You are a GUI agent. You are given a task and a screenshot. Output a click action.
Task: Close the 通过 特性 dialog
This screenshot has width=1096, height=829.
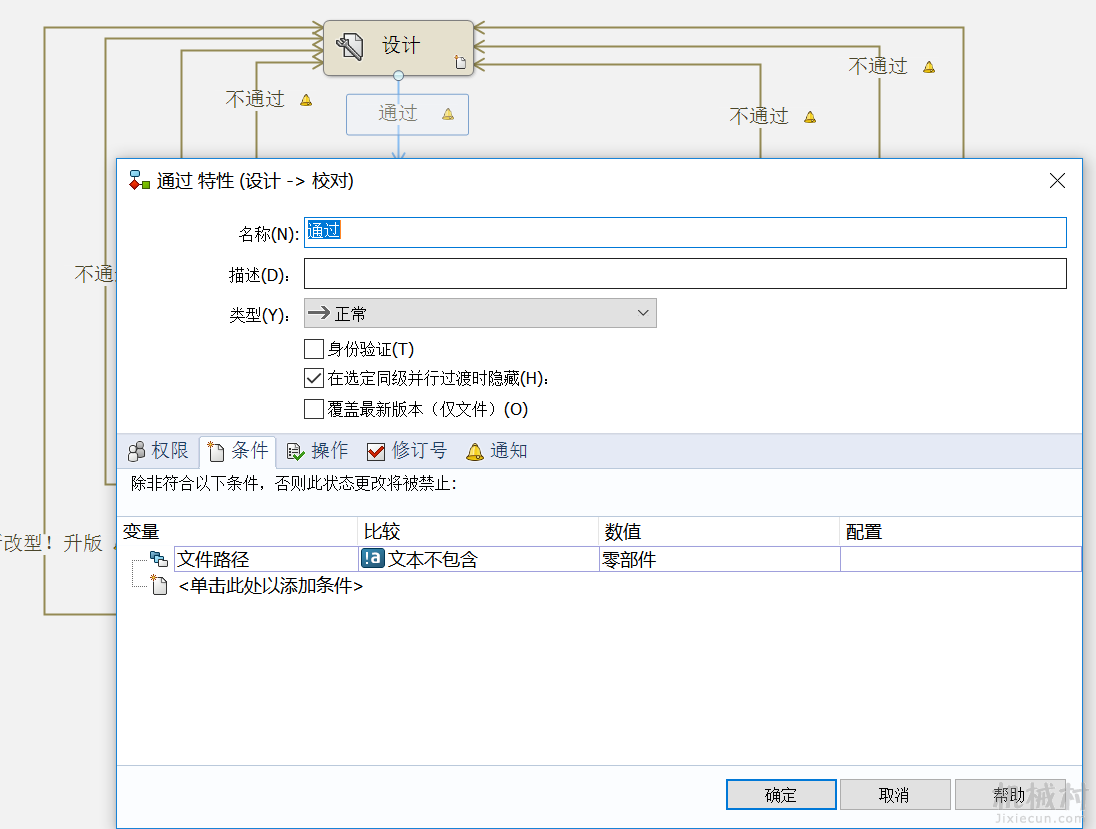click(x=1058, y=181)
